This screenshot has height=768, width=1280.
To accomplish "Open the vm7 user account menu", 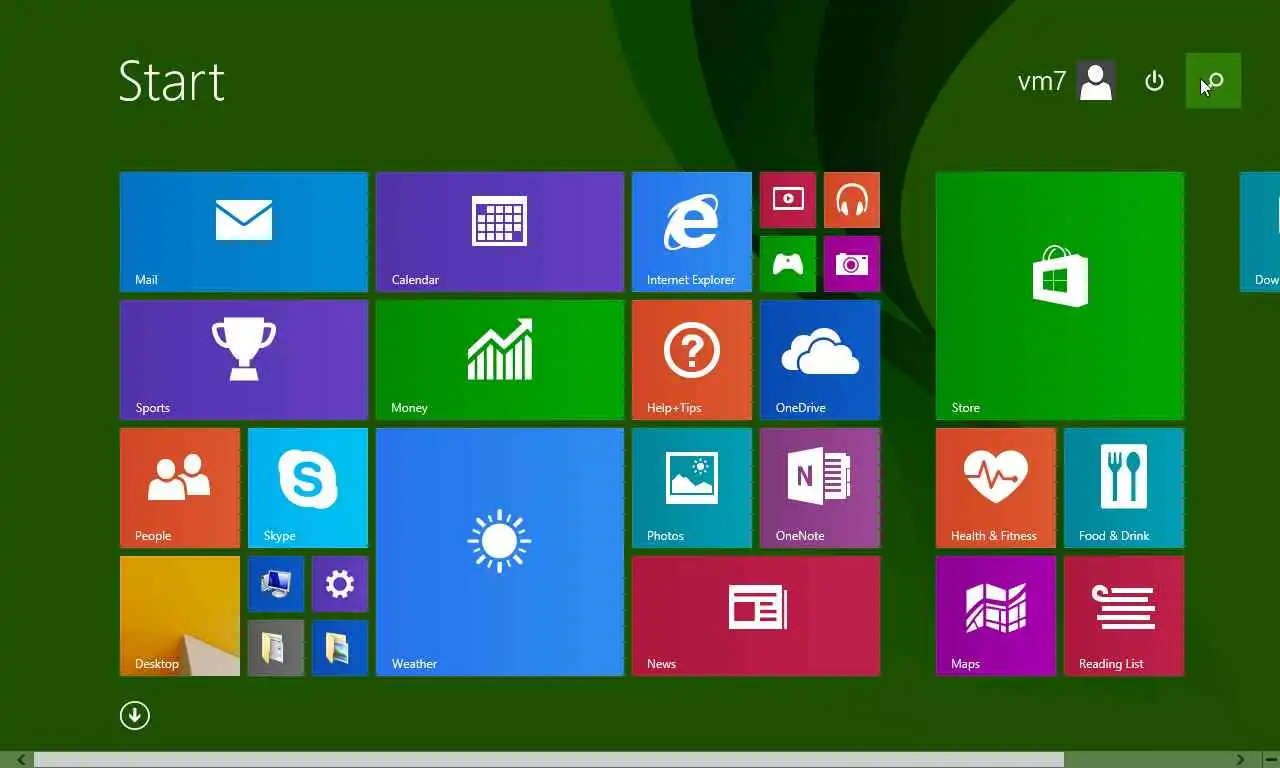I will pos(1066,81).
